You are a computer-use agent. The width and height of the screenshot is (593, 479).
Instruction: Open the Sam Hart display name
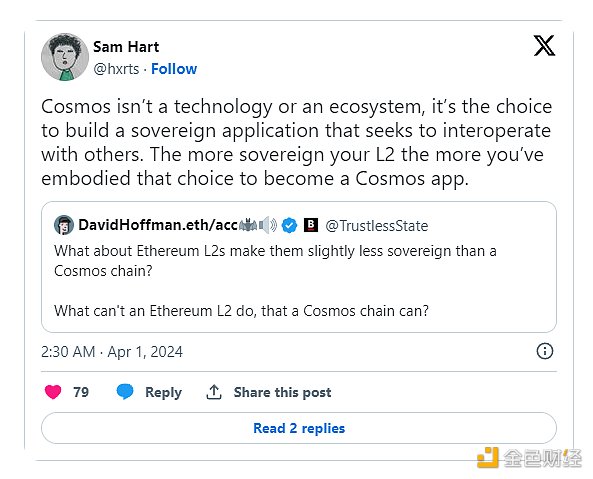point(126,47)
